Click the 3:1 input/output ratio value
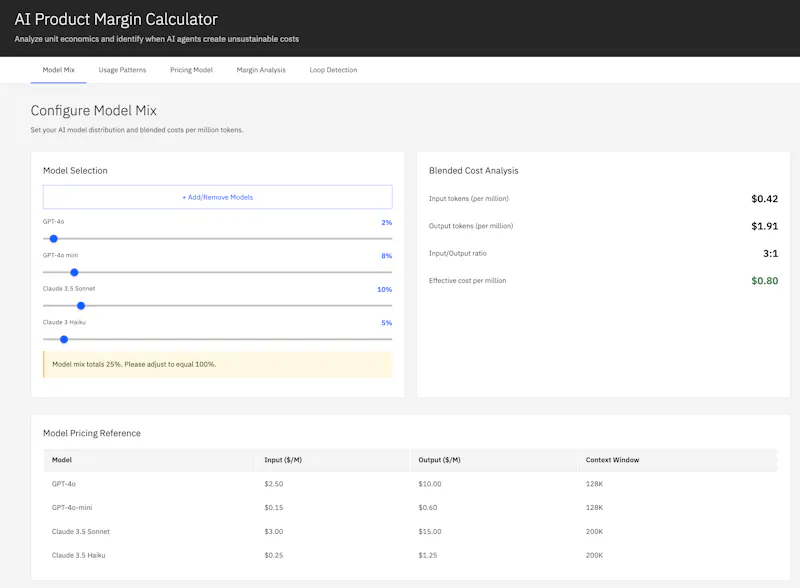The width and height of the screenshot is (800, 588). pyautogui.click(x=770, y=253)
